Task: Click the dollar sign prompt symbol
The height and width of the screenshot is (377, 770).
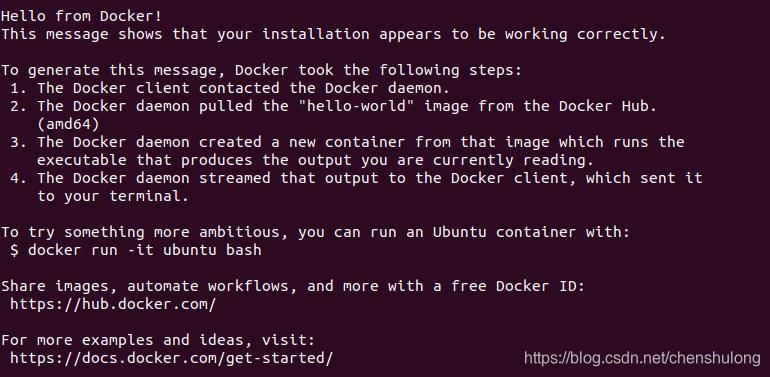Action: coord(15,250)
